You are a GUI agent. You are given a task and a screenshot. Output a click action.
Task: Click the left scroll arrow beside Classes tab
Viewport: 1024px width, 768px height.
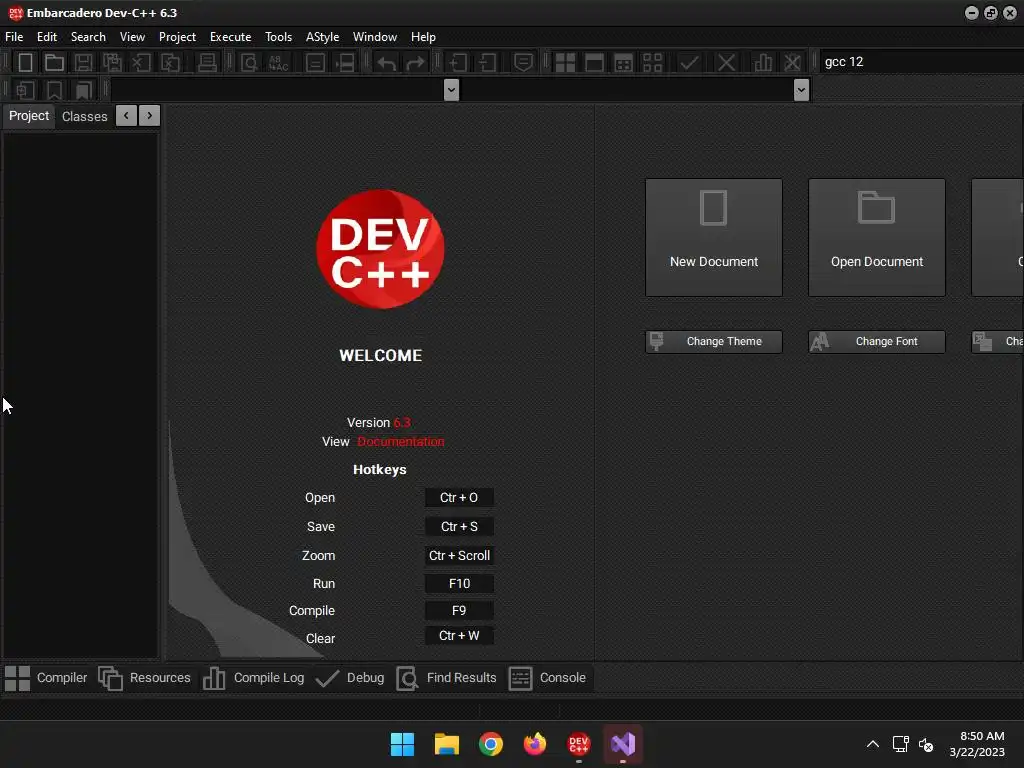tap(126, 116)
